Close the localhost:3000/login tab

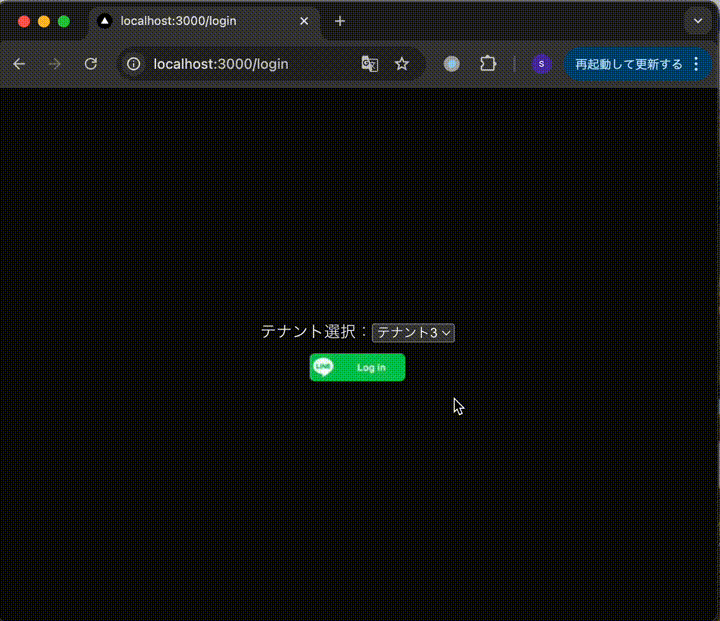[304, 21]
